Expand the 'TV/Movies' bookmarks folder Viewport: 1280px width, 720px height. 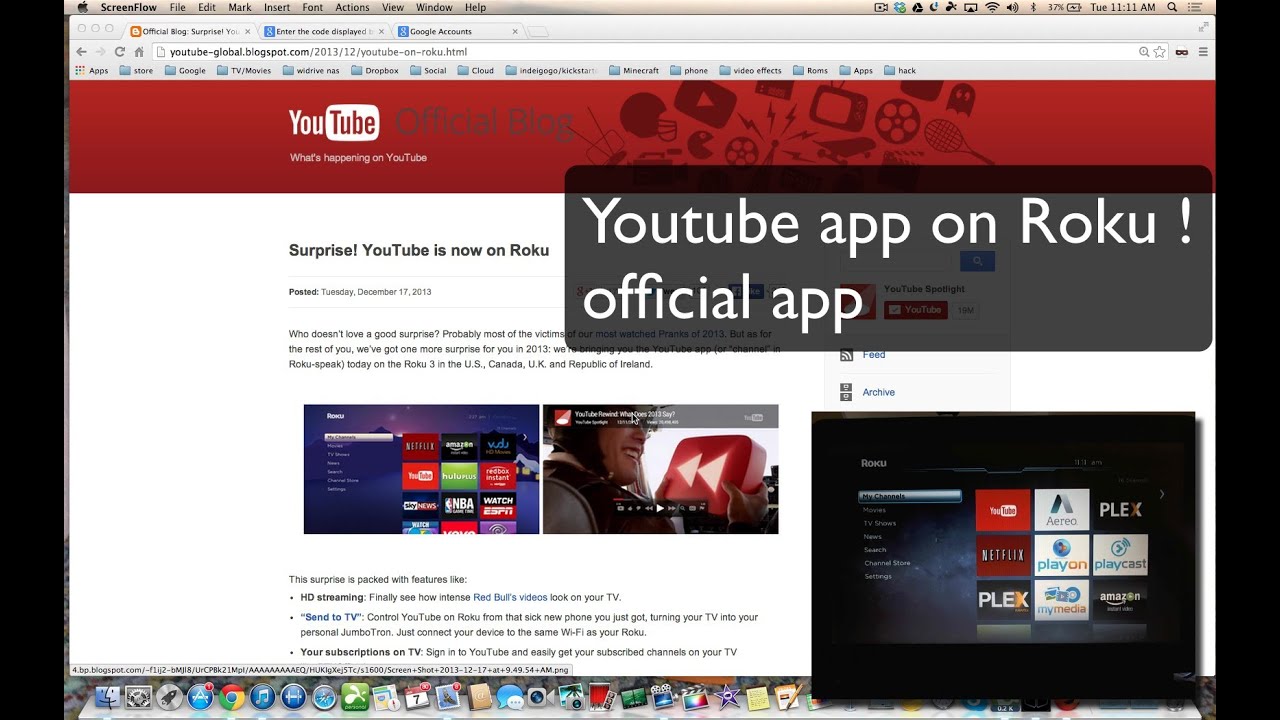[x=243, y=71]
